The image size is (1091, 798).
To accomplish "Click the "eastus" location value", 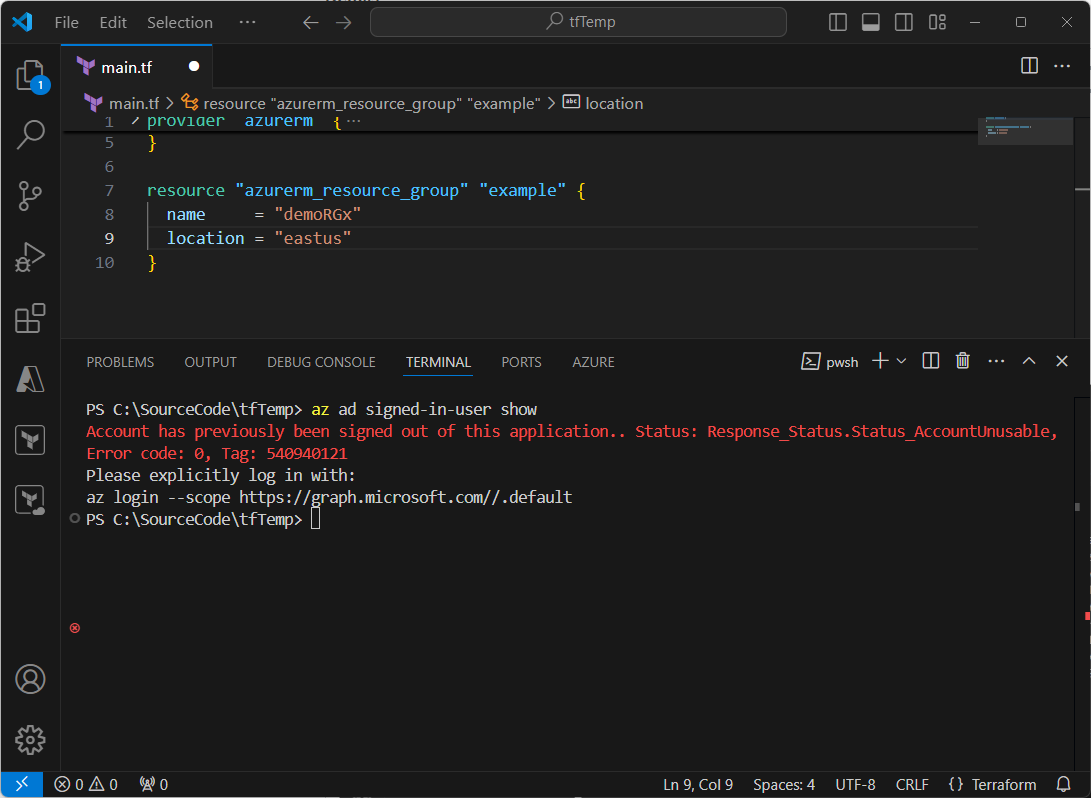I will pos(312,238).
